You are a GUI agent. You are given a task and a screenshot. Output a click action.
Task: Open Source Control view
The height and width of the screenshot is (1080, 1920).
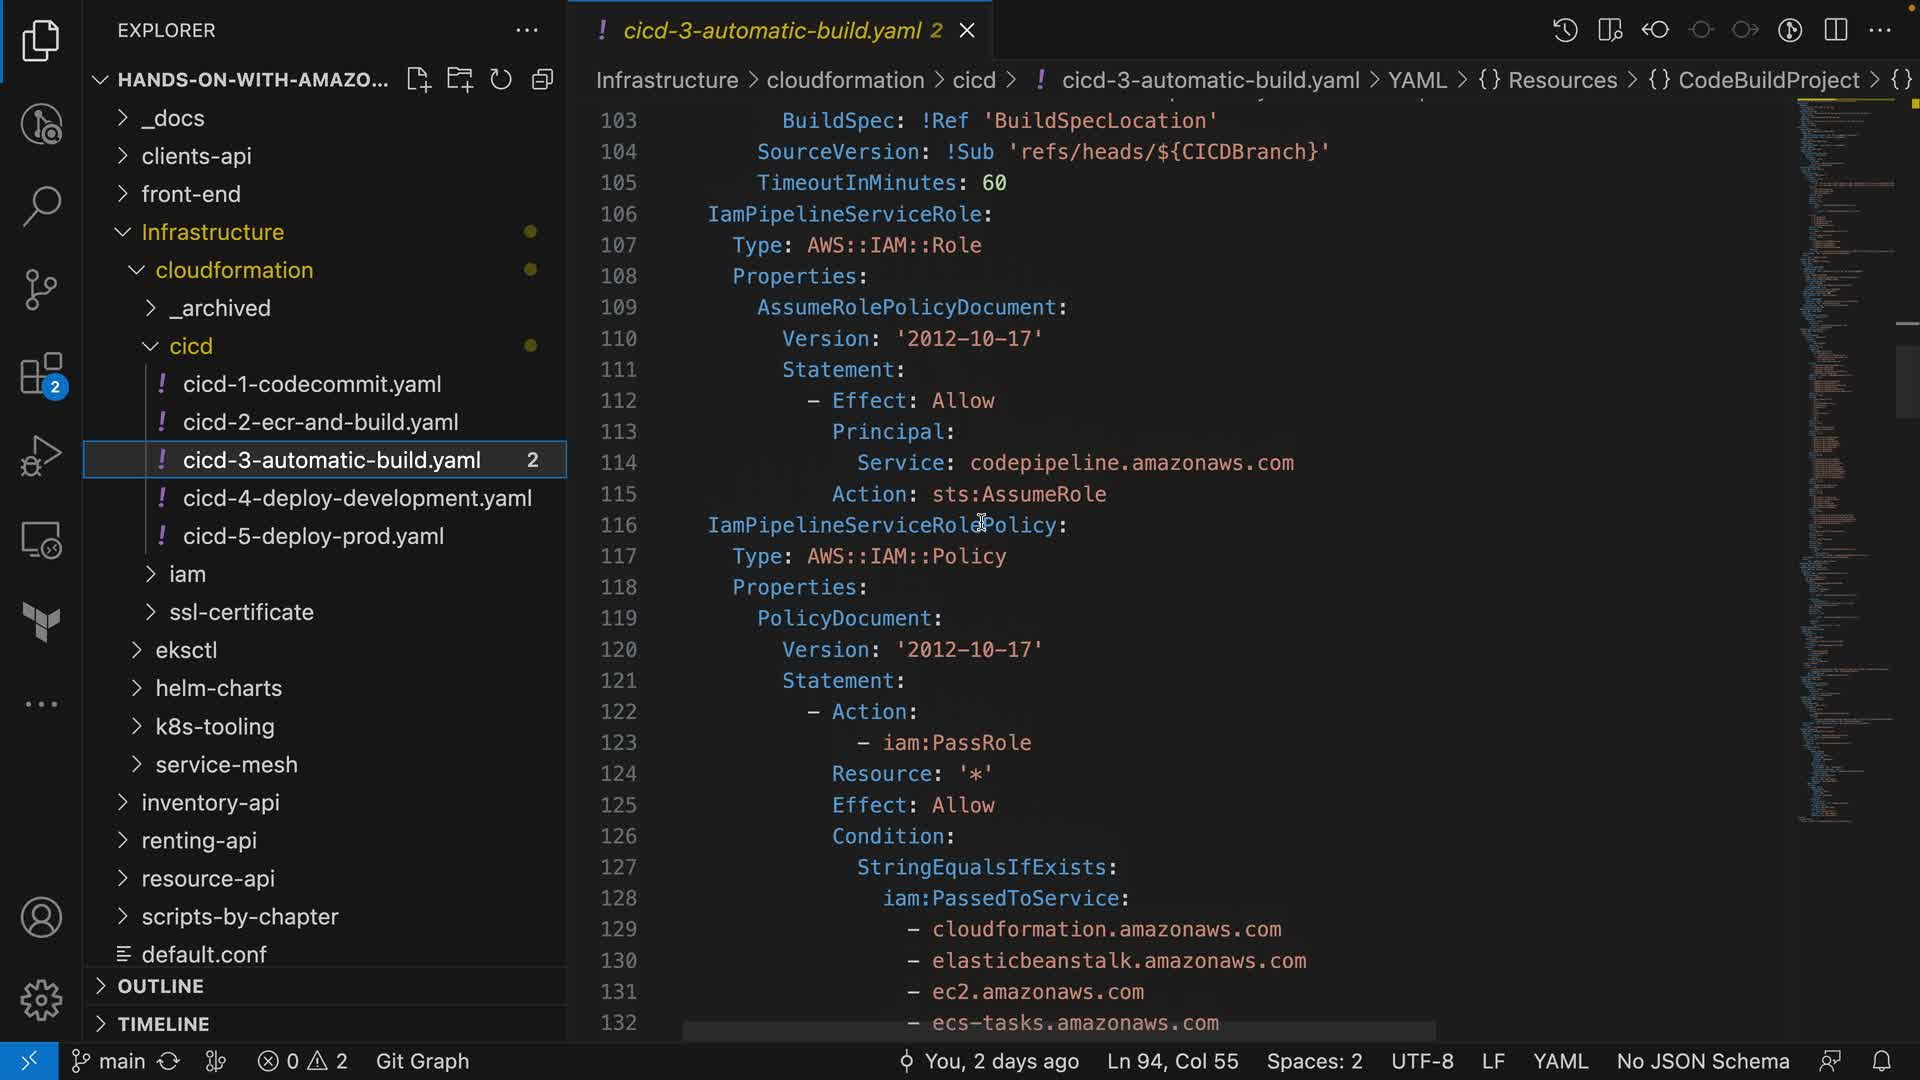[x=41, y=290]
